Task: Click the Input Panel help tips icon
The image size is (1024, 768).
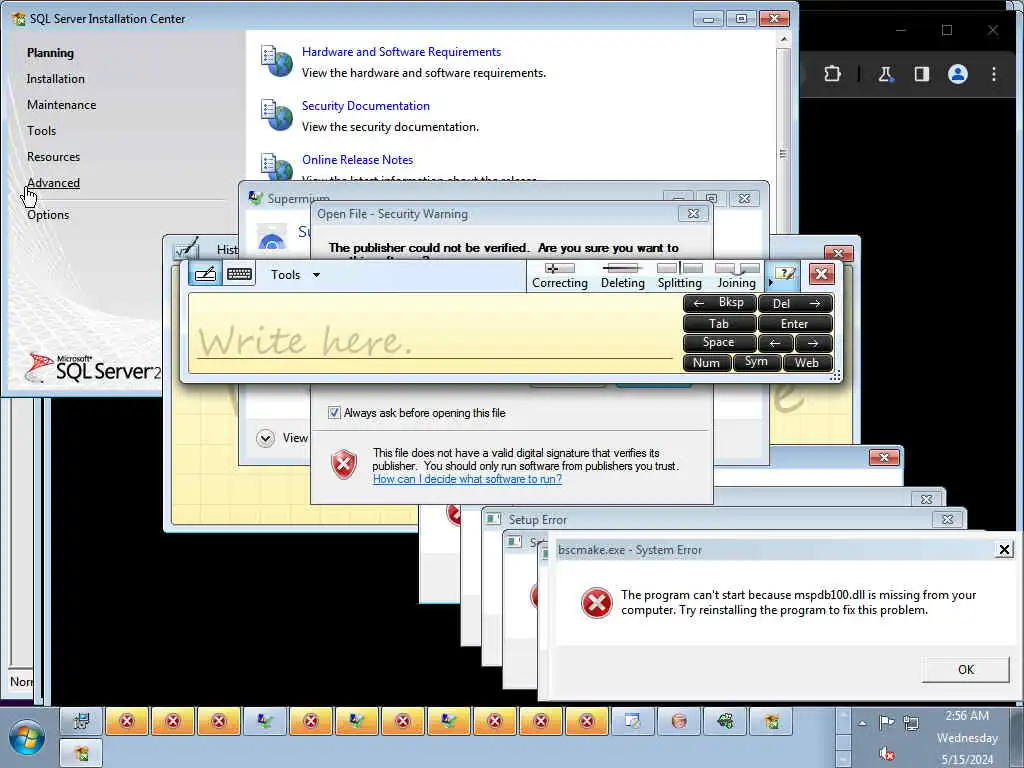Action: pos(785,274)
